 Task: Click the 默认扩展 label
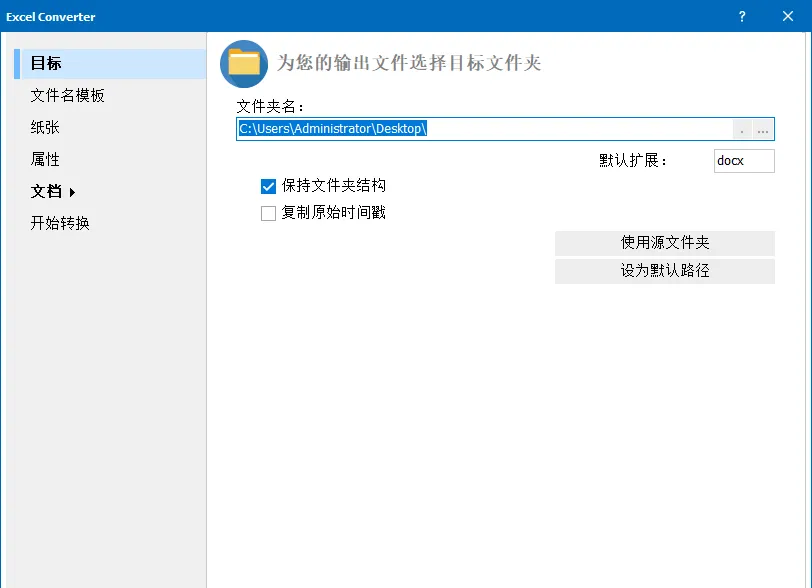click(x=632, y=161)
